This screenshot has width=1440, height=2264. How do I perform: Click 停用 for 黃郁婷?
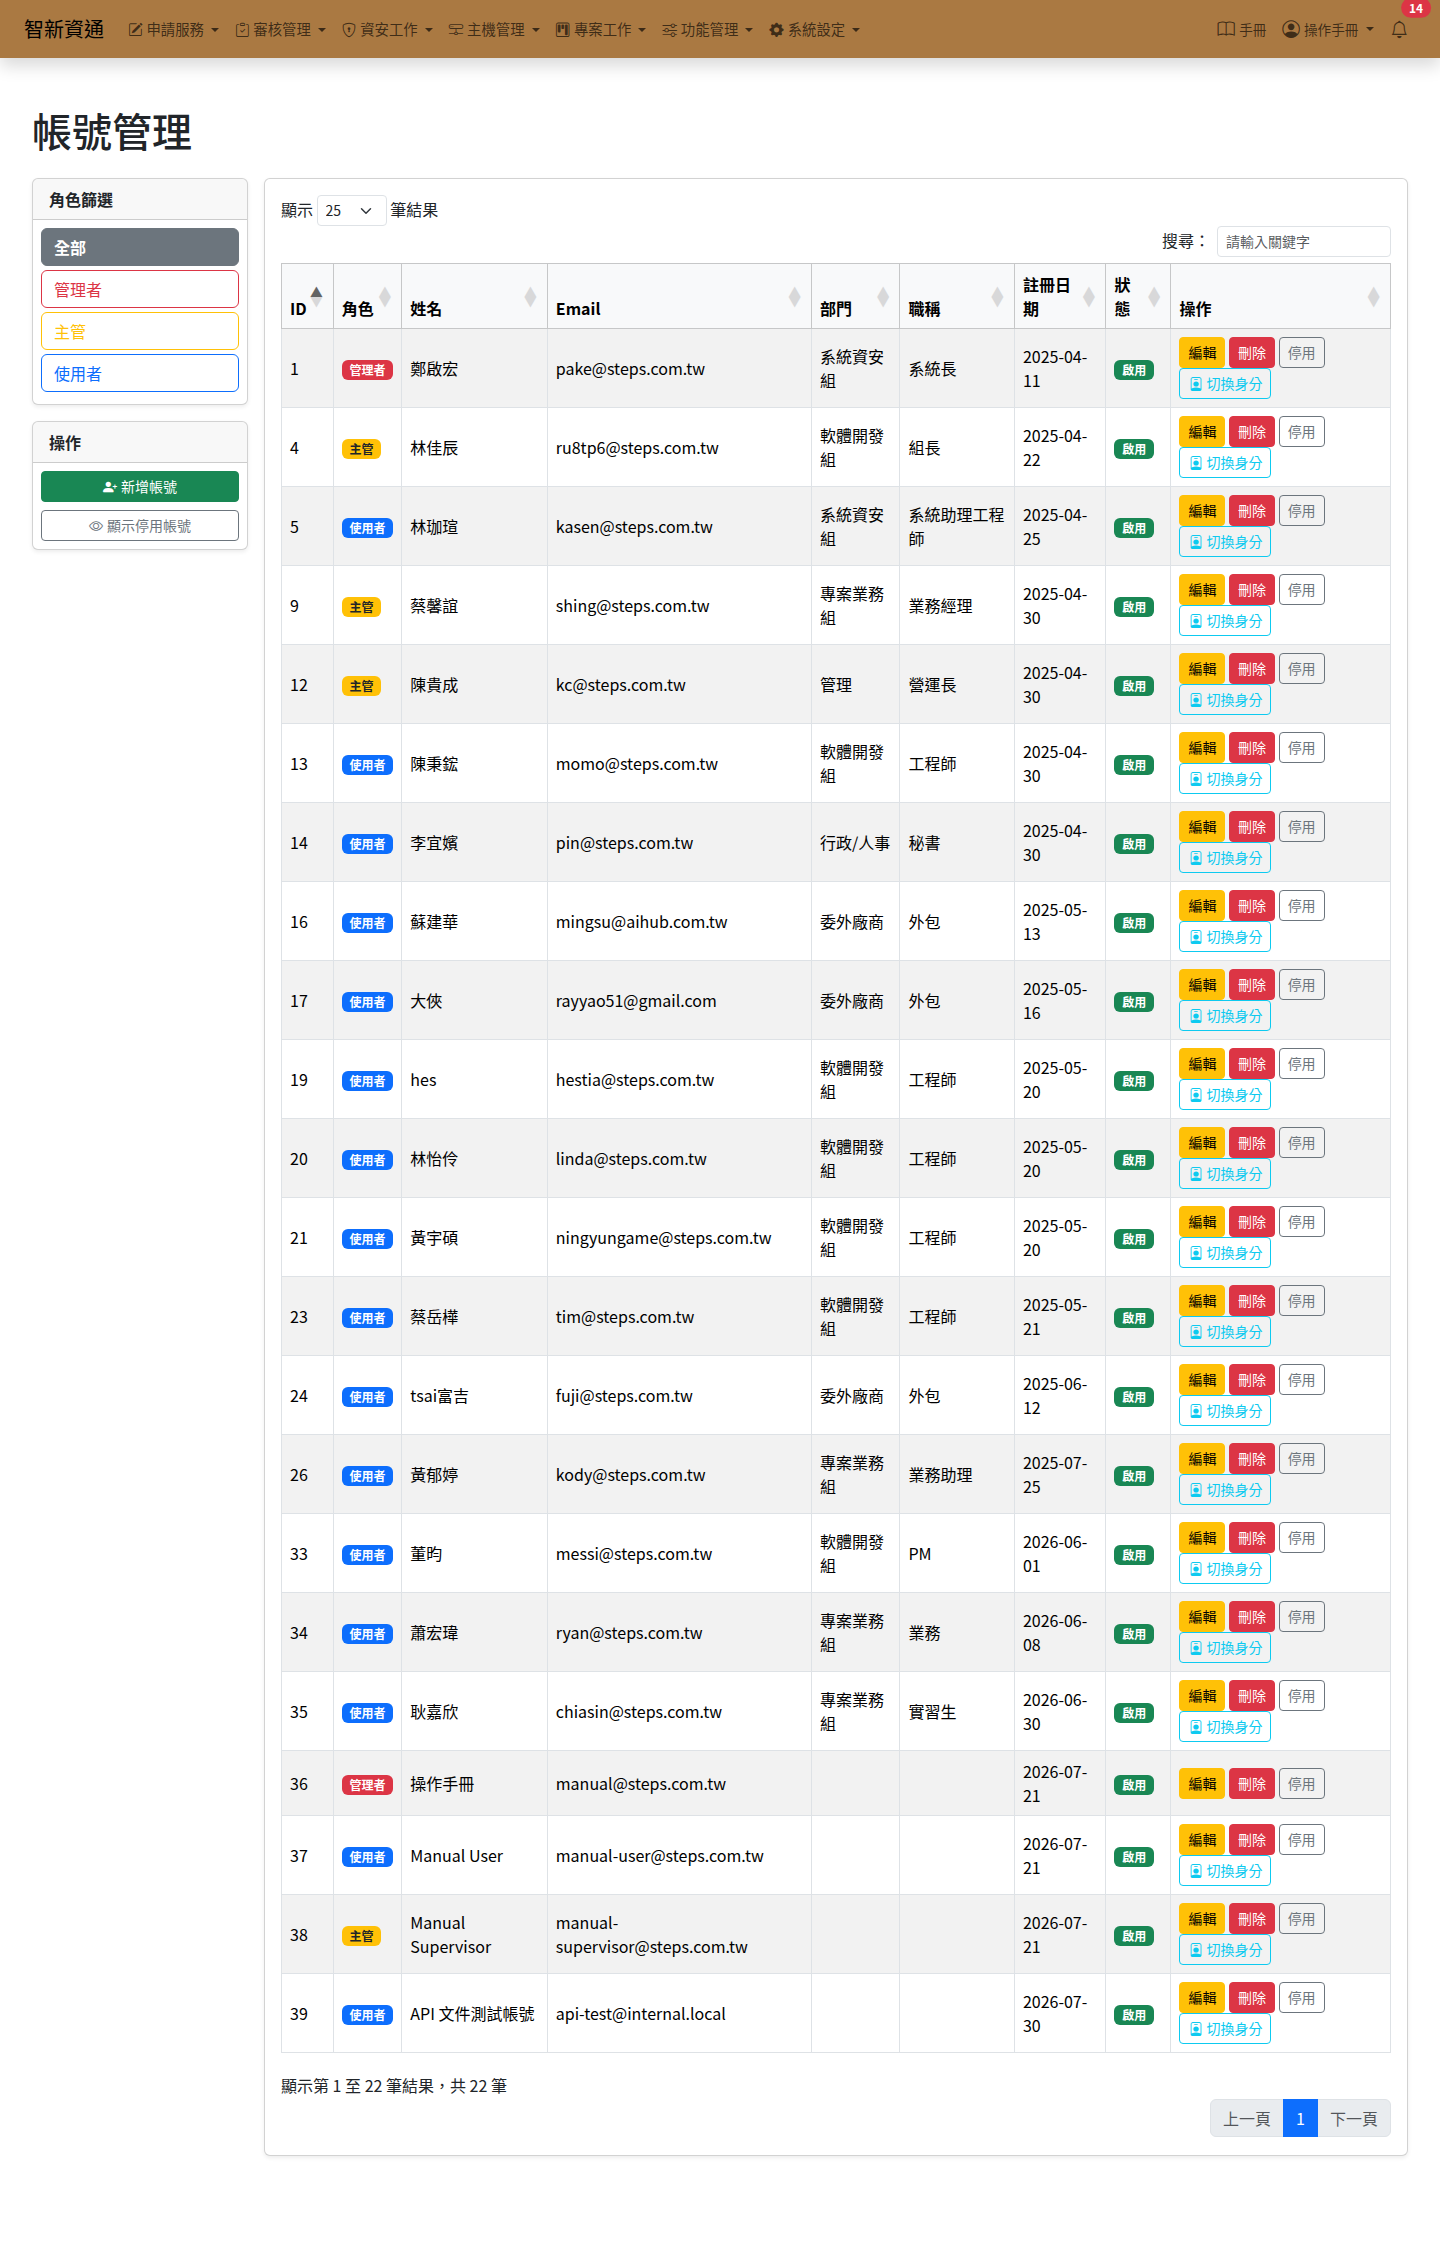point(1302,1459)
